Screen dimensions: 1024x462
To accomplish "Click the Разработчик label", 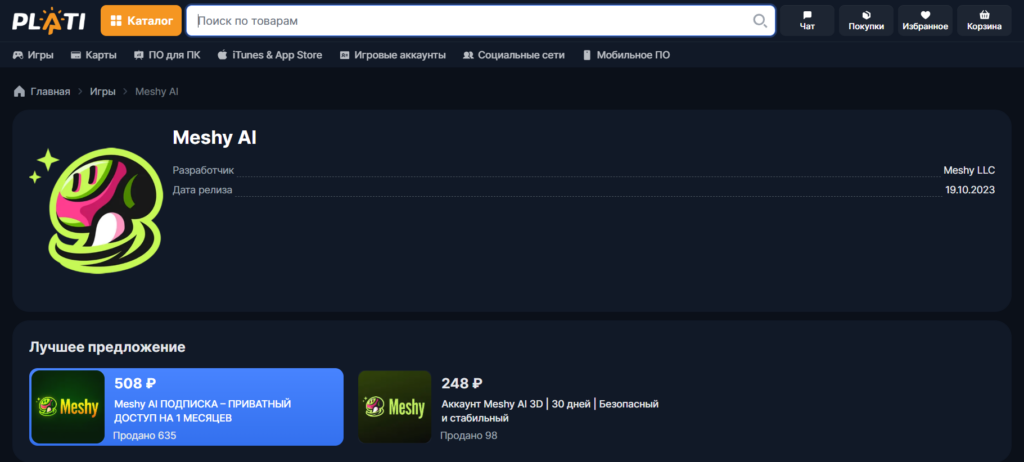I will pos(203,171).
